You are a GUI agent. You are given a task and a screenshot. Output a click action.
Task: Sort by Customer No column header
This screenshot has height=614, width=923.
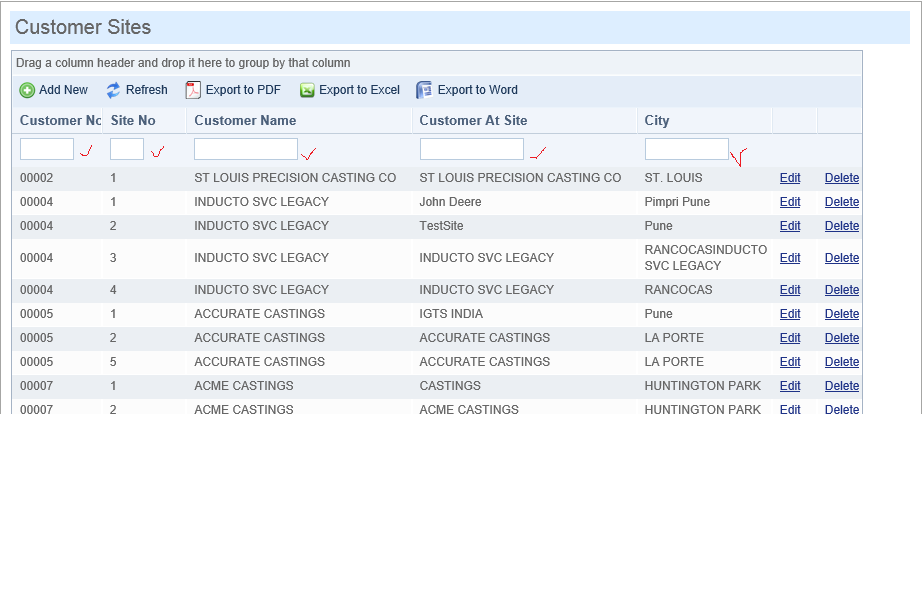pos(61,121)
